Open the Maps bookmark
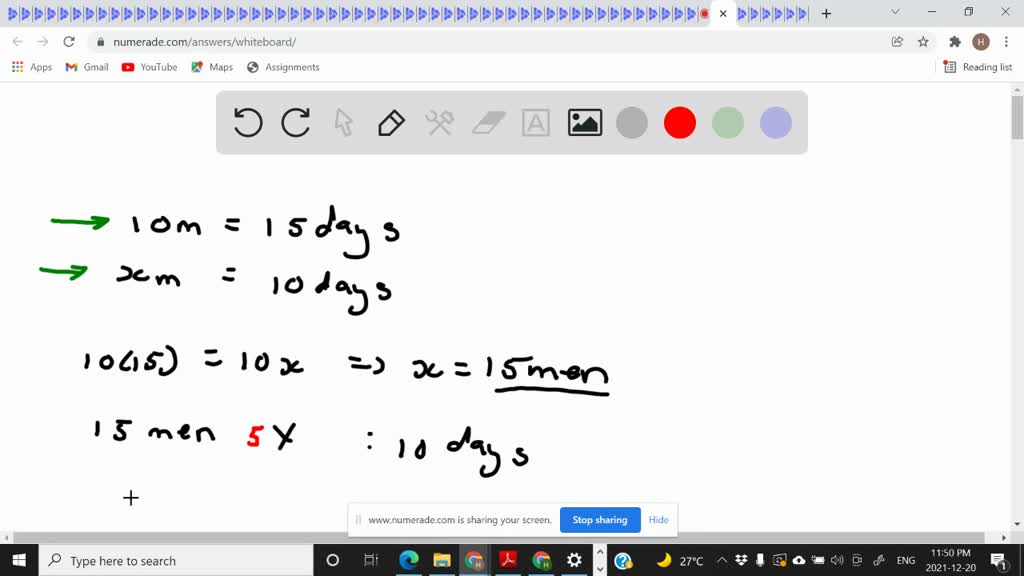The width and height of the screenshot is (1024, 576). 212,67
